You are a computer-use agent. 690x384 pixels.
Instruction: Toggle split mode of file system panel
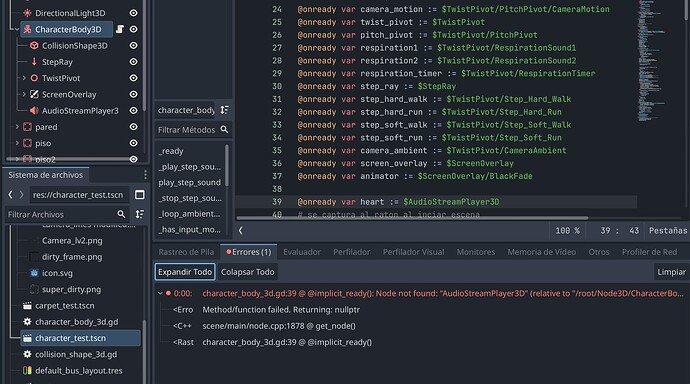139,194
